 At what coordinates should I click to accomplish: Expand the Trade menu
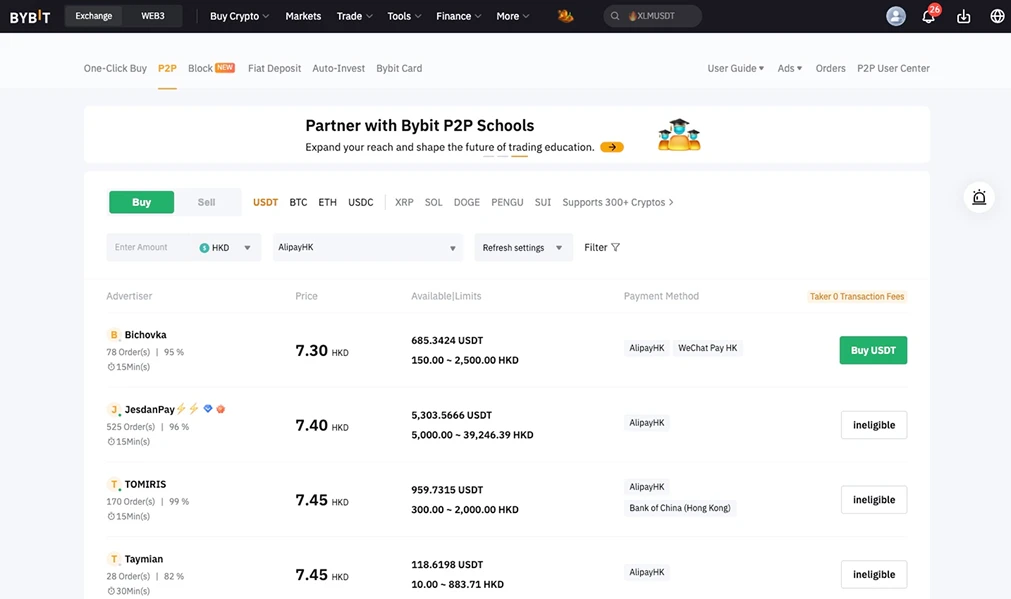point(355,16)
